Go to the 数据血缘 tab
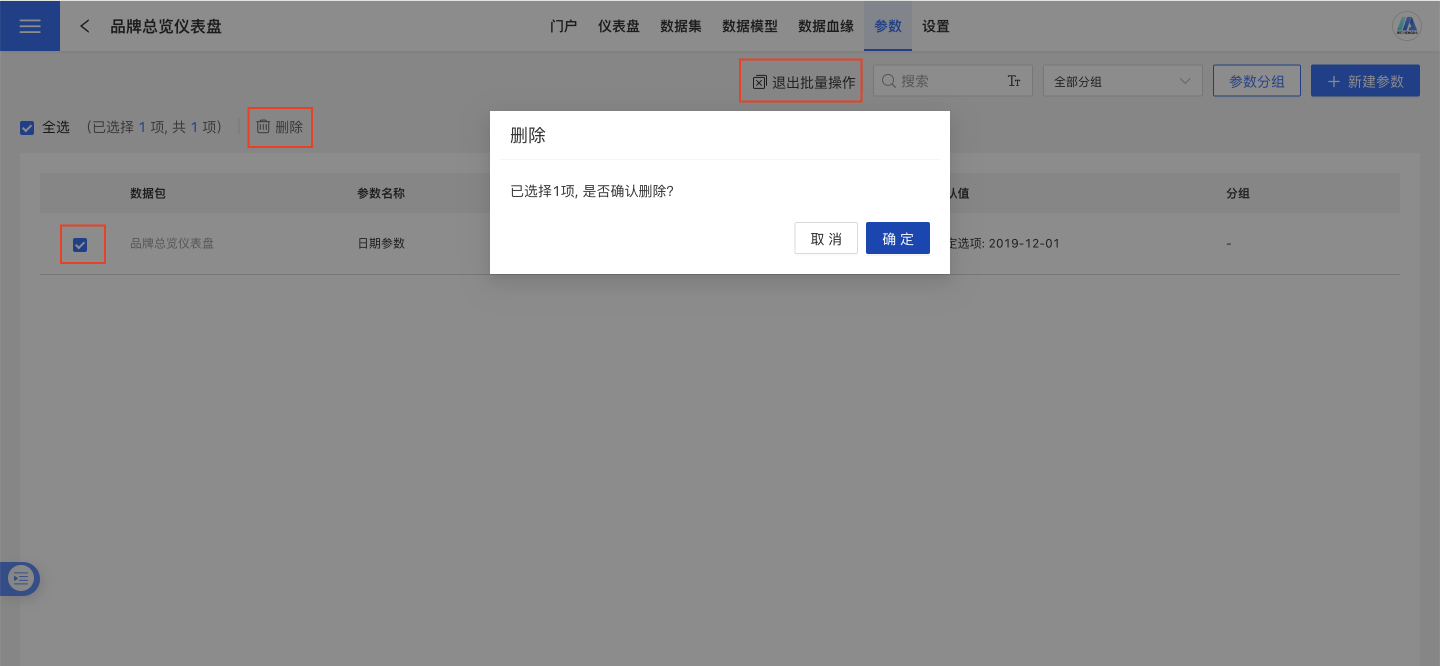Screen dimensions: 1440x666 point(825,26)
